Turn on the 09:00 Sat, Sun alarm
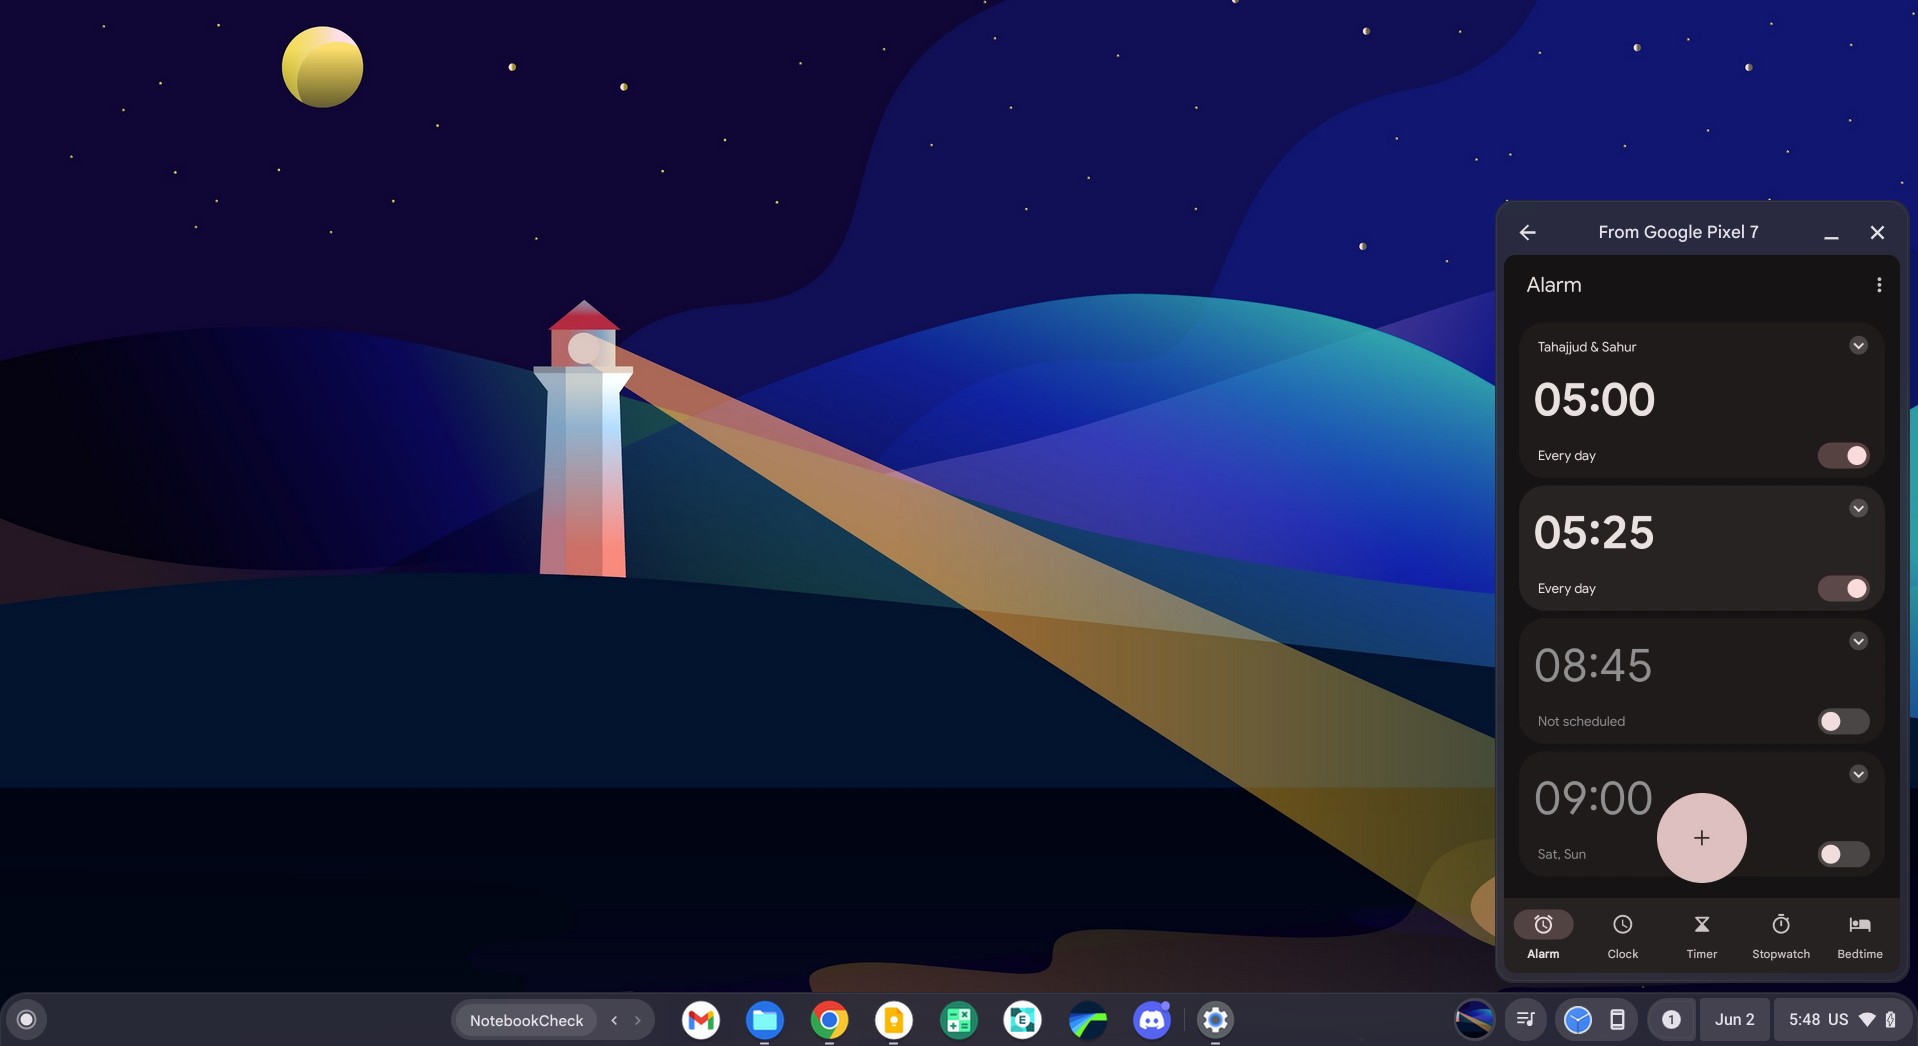Screen dimensions: 1918x1046 (x=1843, y=855)
